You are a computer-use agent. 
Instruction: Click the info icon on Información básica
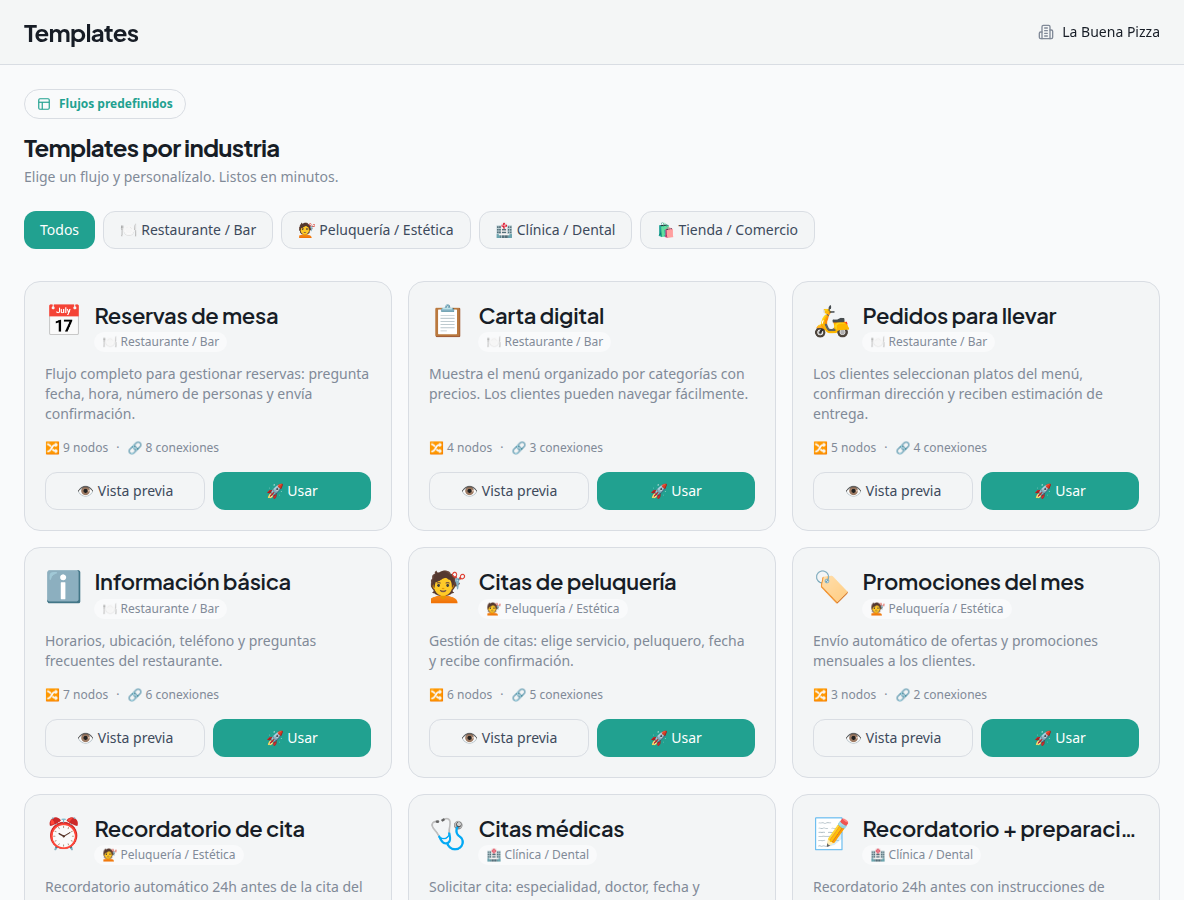click(63, 584)
